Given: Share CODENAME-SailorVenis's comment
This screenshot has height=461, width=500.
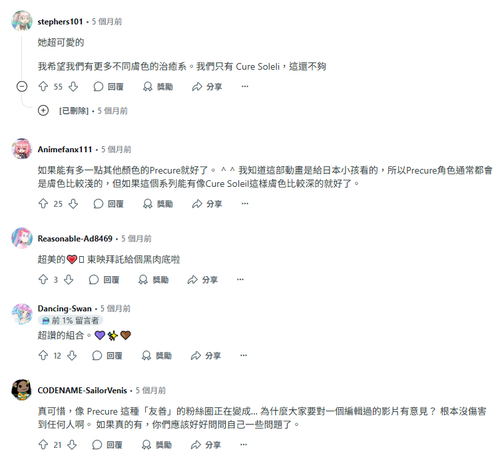Looking at the screenshot, I should [x=206, y=445].
